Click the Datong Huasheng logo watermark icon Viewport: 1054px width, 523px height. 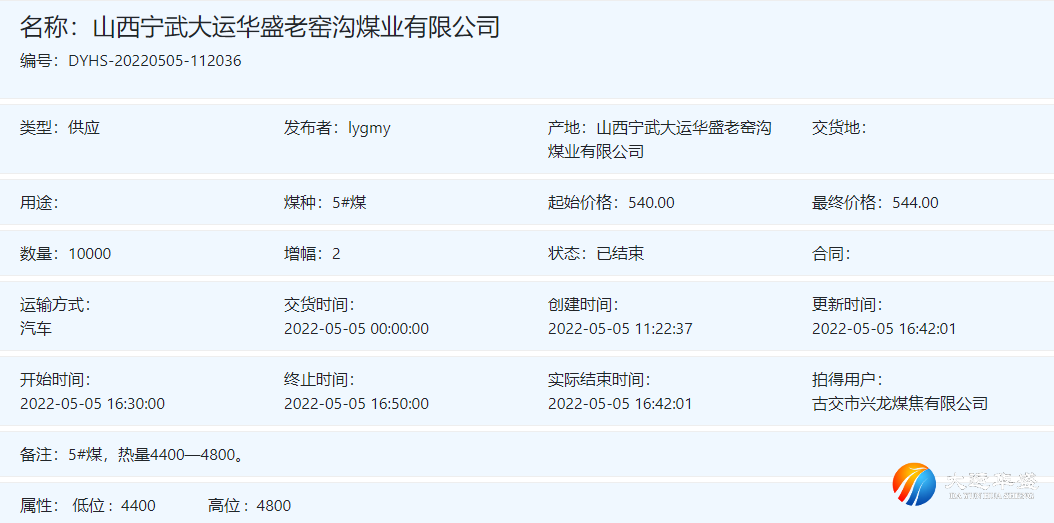click(x=913, y=484)
